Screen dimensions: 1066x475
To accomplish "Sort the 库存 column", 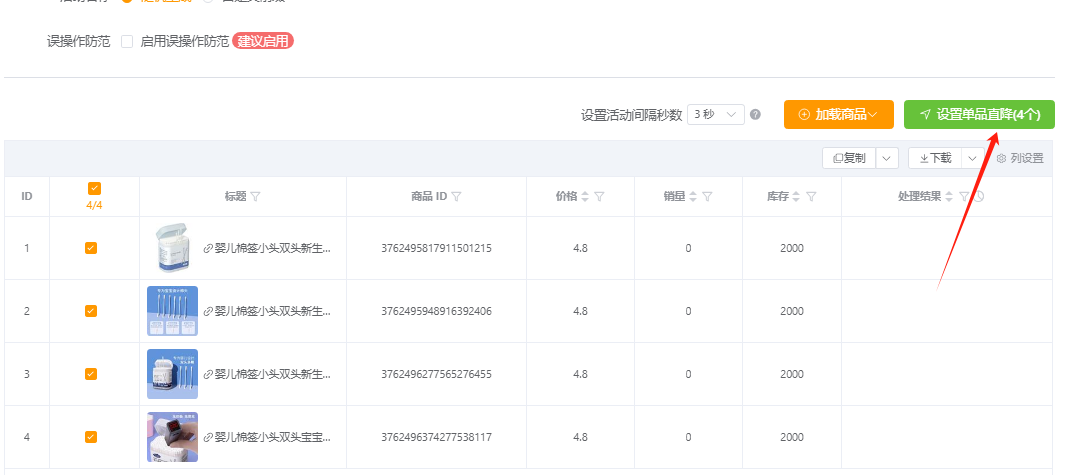I will [796, 197].
